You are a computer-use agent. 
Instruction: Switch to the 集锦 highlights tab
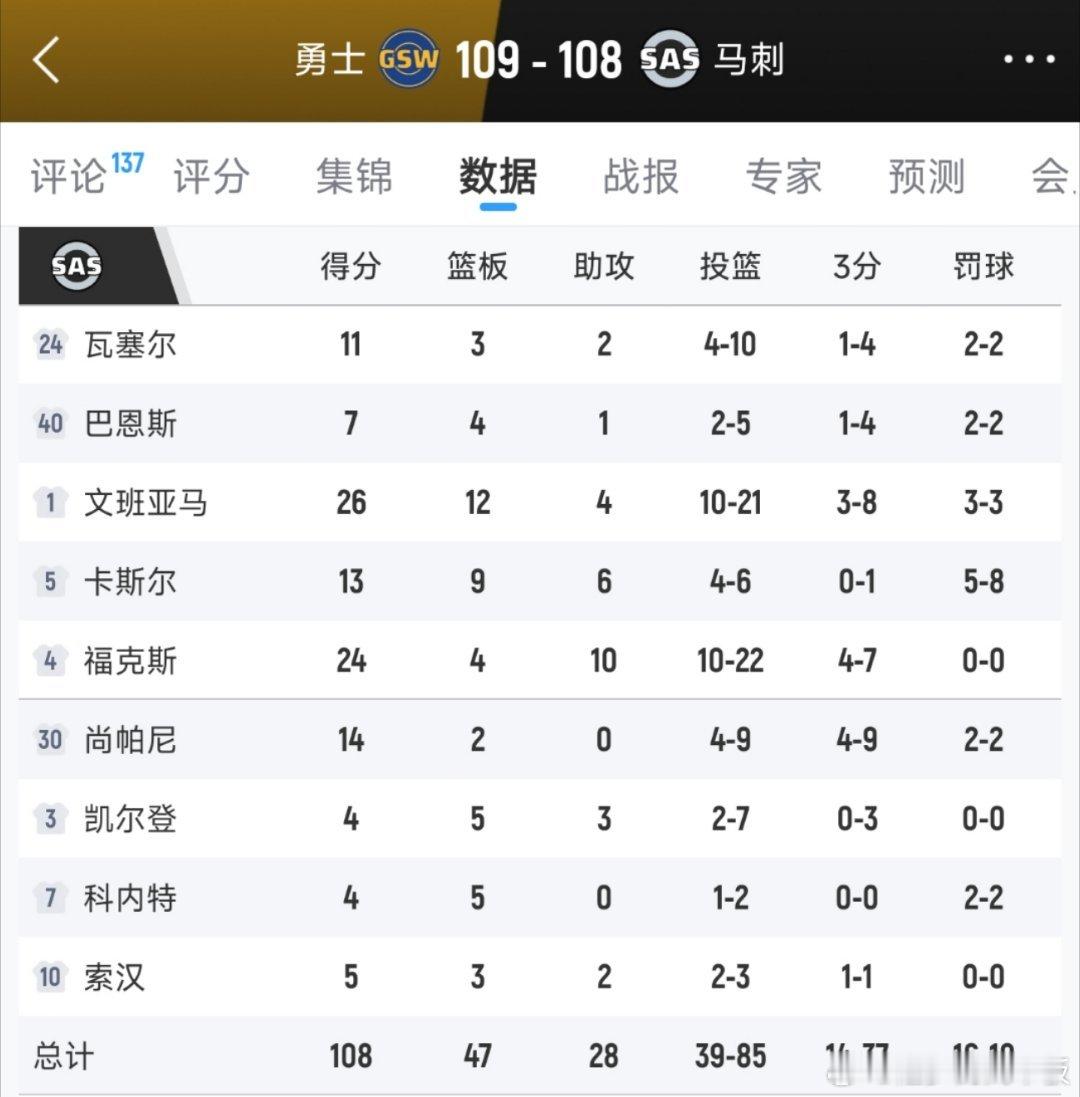[x=354, y=177]
